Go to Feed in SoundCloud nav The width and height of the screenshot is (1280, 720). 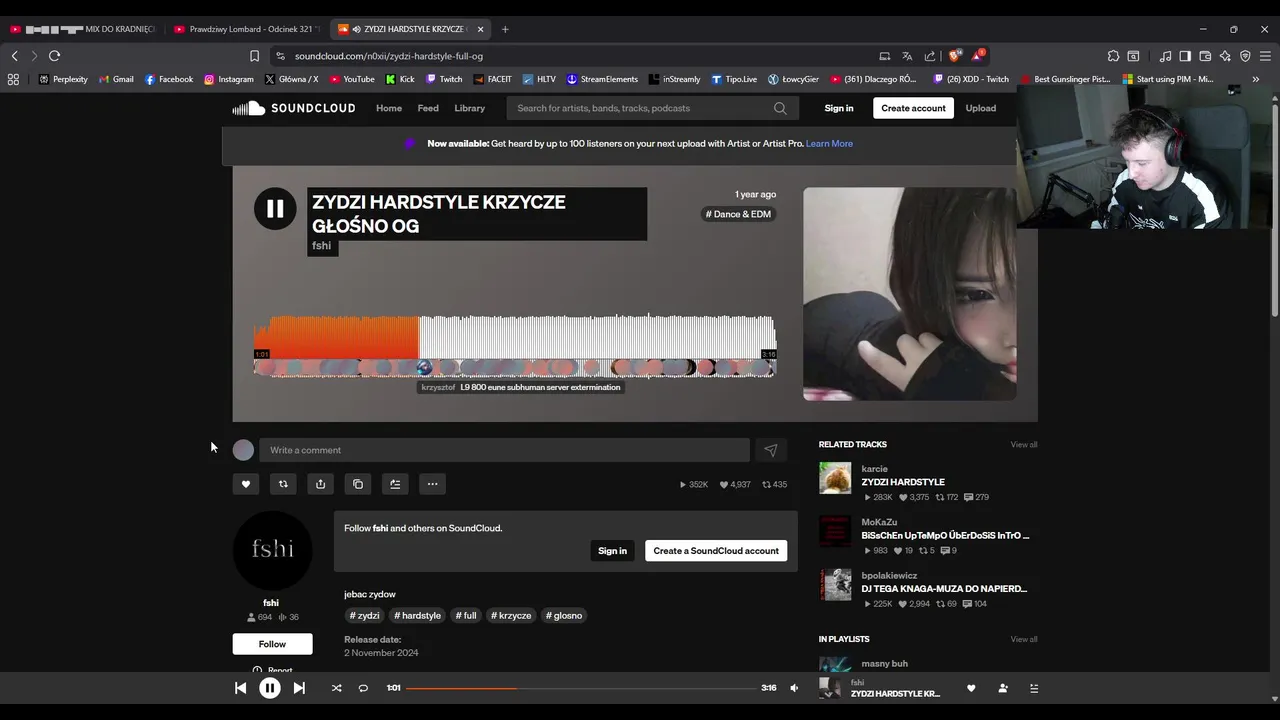click(x=428, y=108)
